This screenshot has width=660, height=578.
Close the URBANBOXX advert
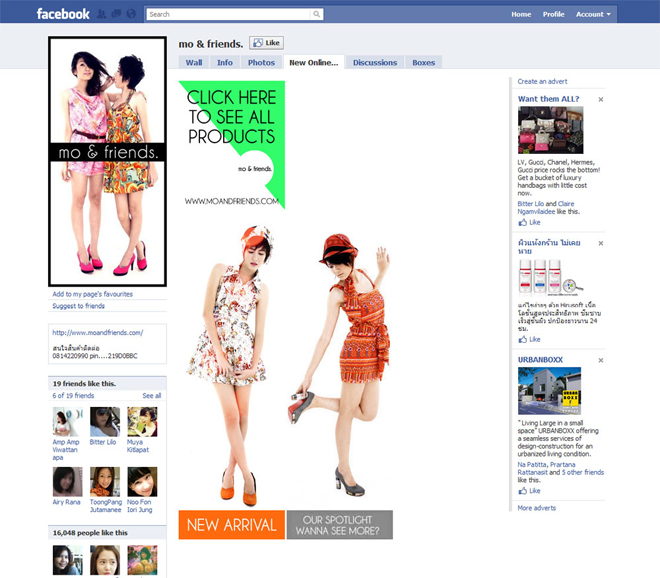(x=601, y=360)
